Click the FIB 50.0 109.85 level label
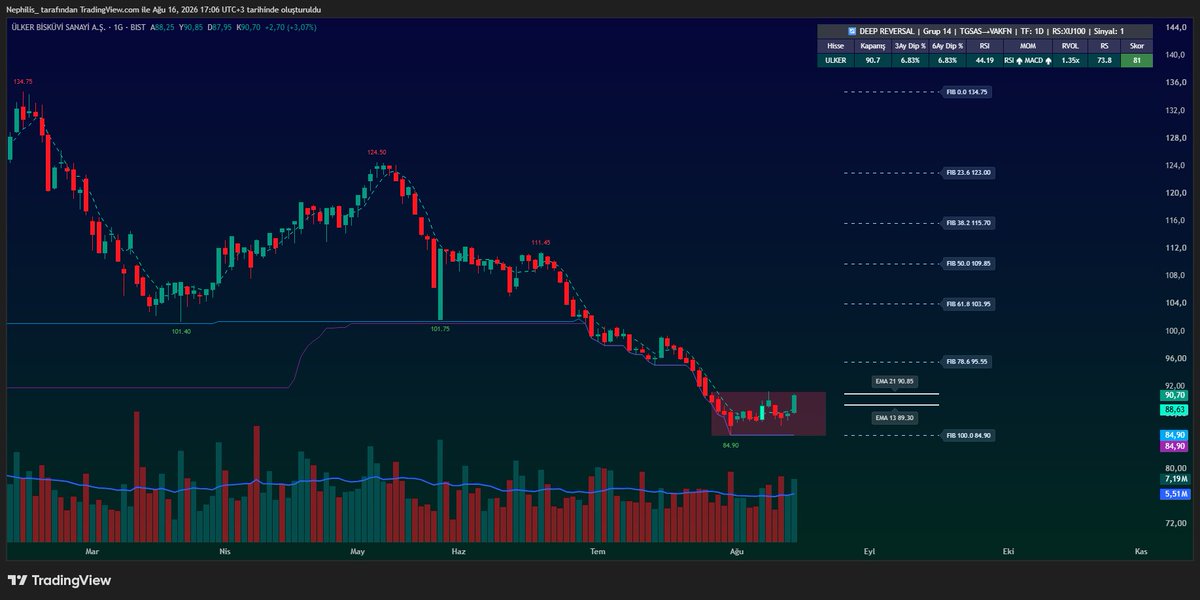This screenshot has height=600, width=1200. coord(969,264)
